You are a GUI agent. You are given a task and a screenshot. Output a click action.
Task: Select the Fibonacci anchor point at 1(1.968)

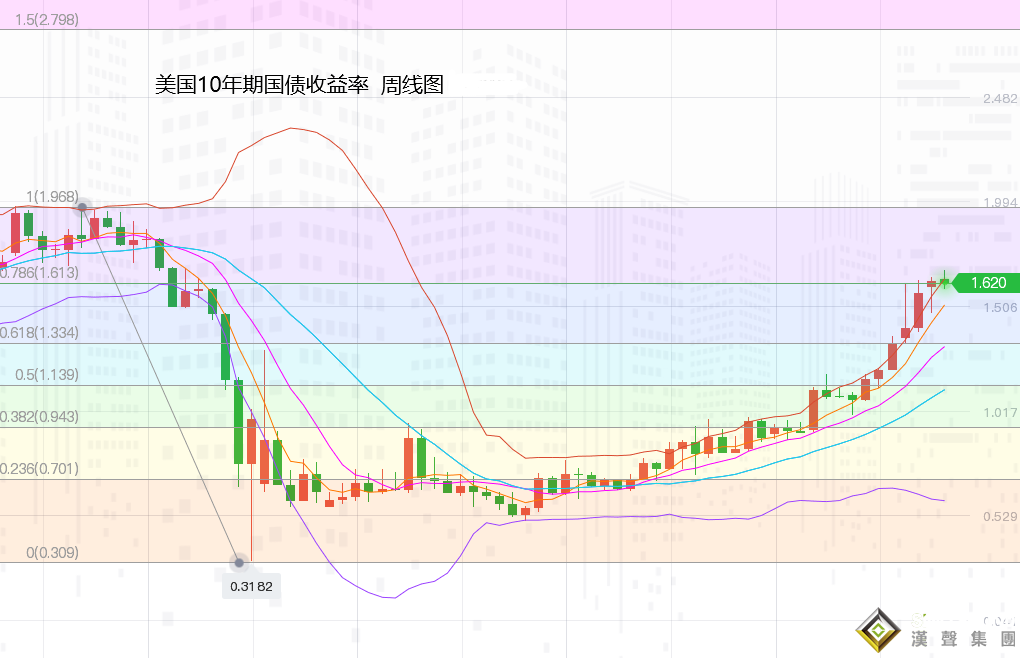(82, 207)
